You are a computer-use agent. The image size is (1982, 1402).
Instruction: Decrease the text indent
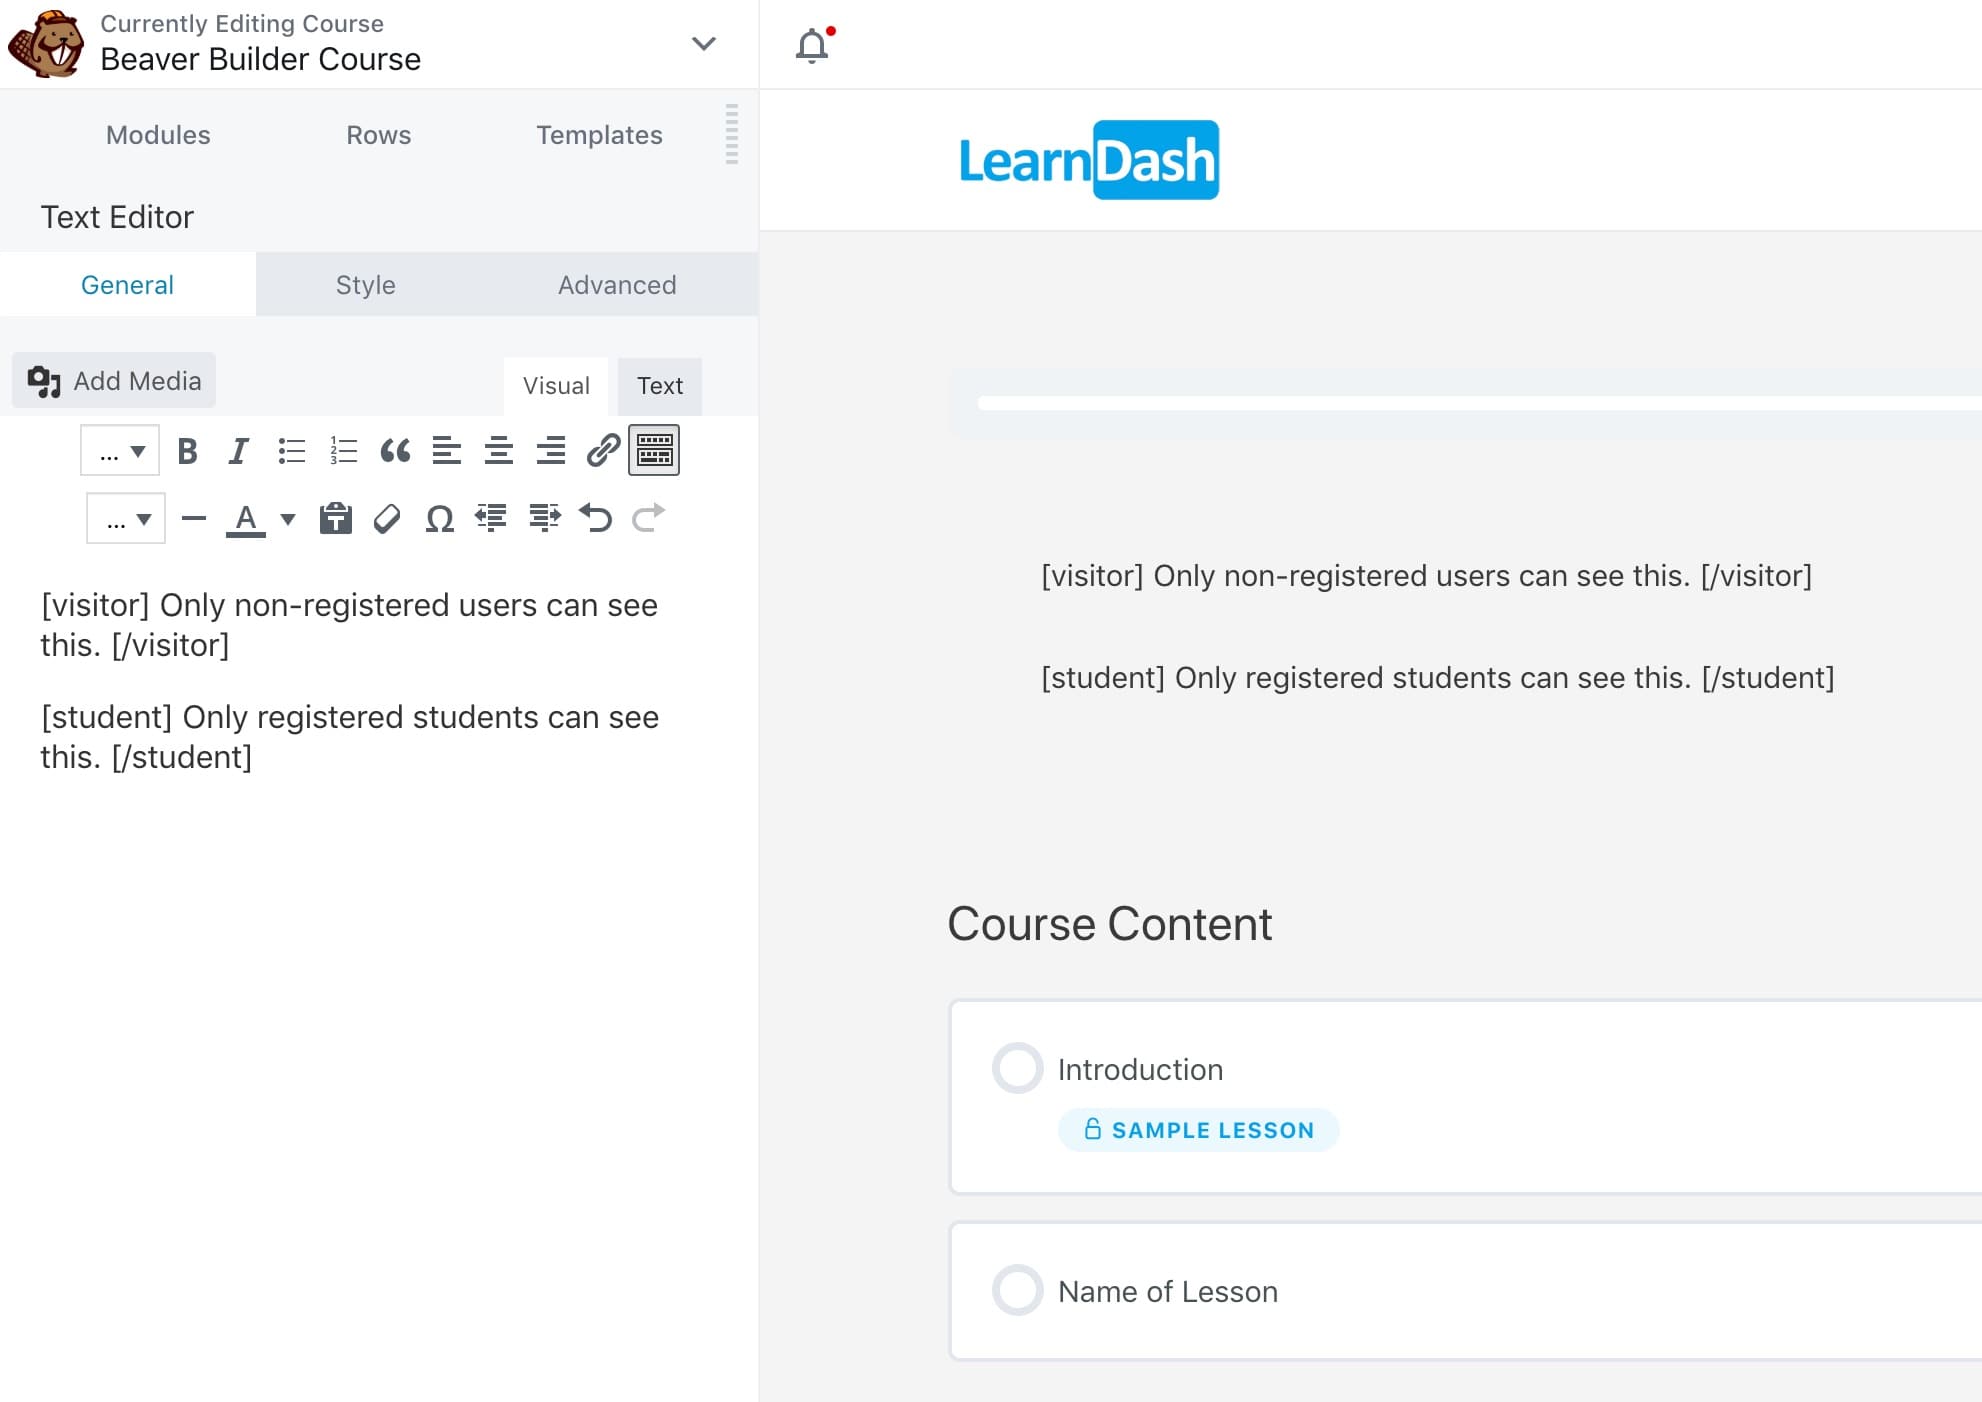point(491,518)
